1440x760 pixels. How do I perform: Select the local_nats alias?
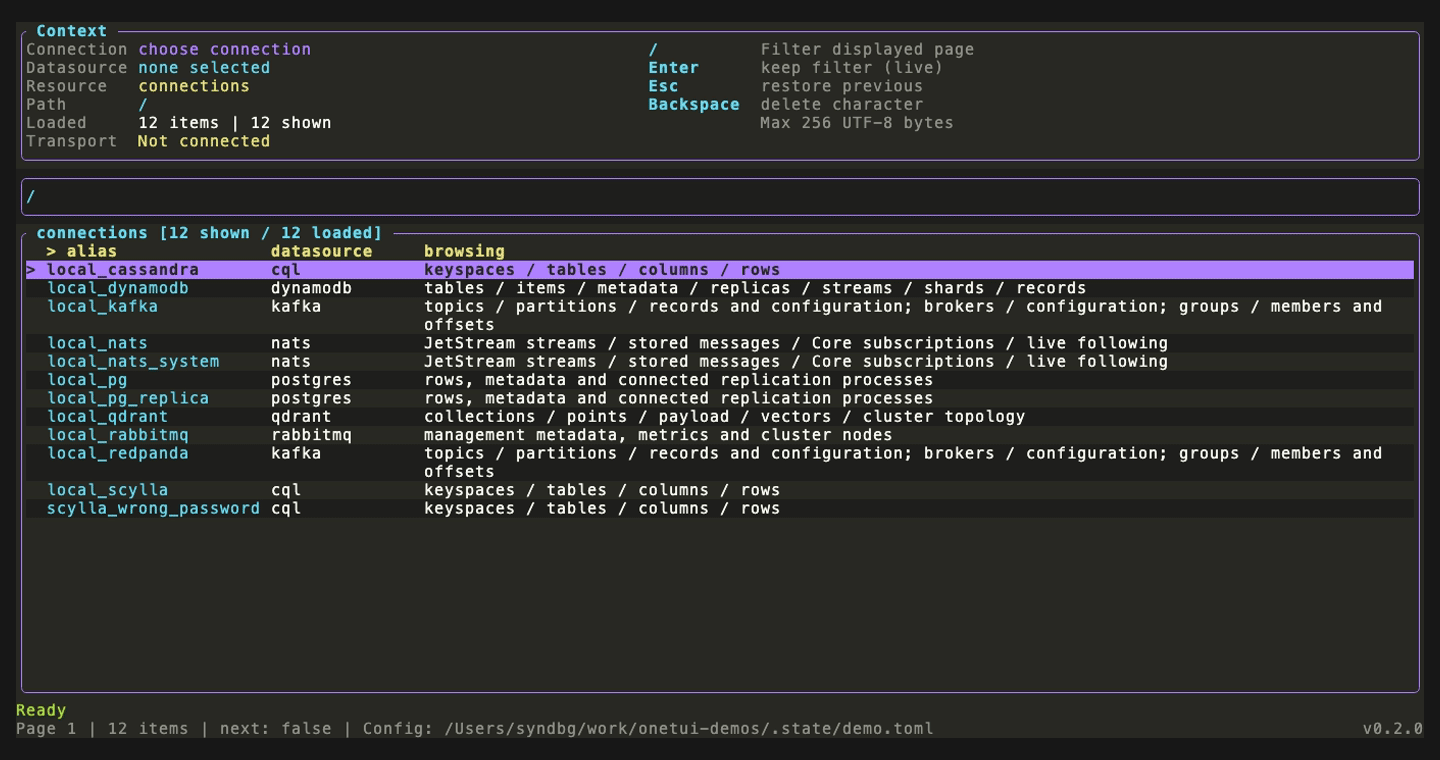[97, 343]
